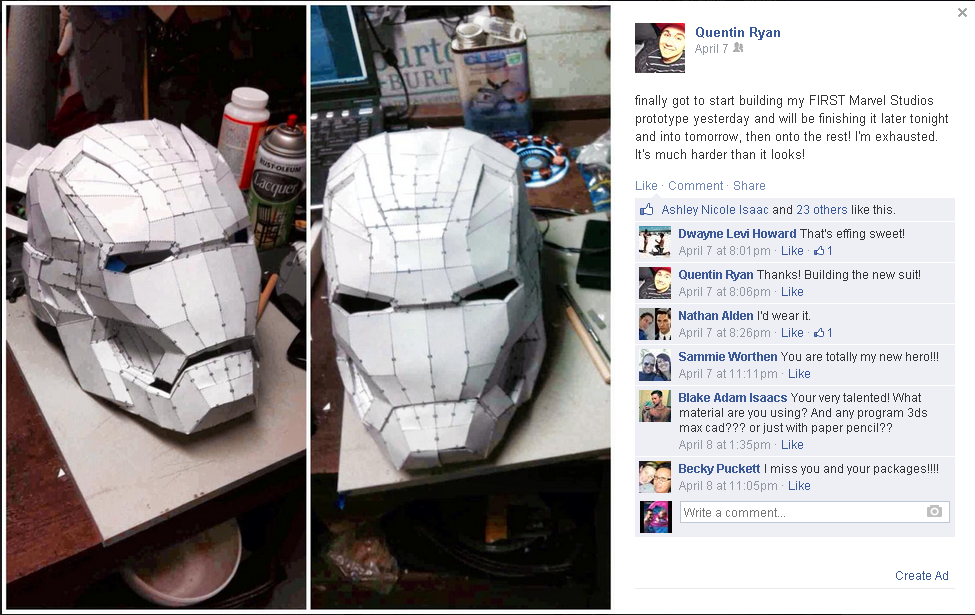
Task: Like Sammie Worthen's comment
Action: point(799,374)
